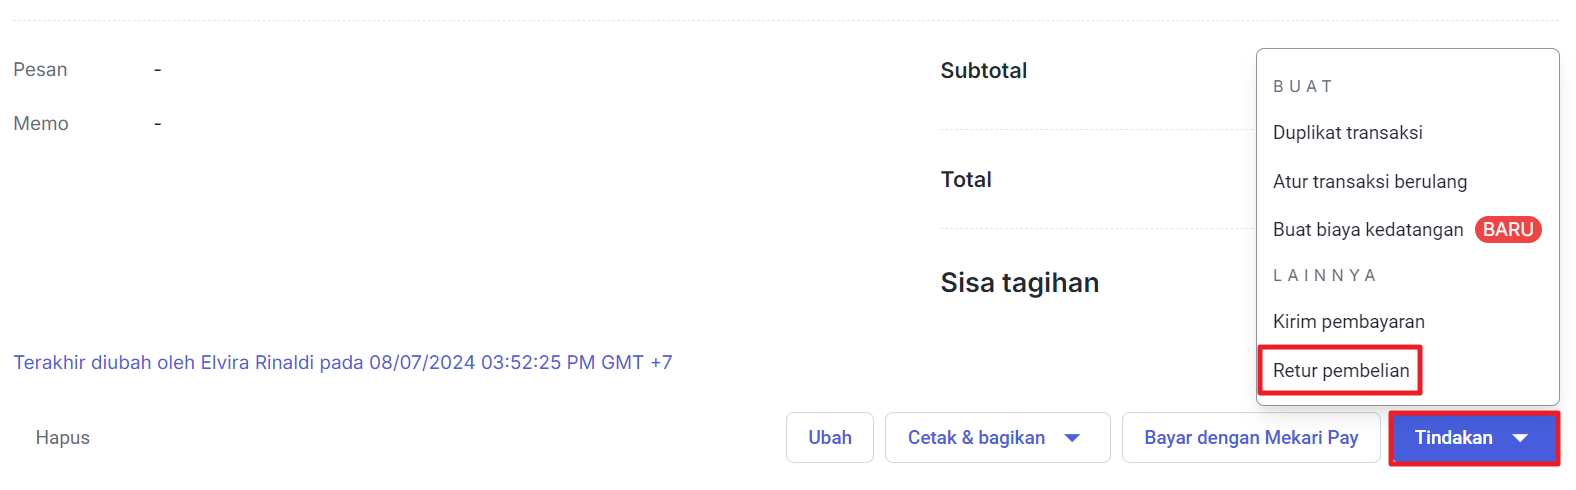This screenshot has height=490, width=1576.
Task: Click the Tindakan dropdown arrow icon
Action: click(1520, 438)
